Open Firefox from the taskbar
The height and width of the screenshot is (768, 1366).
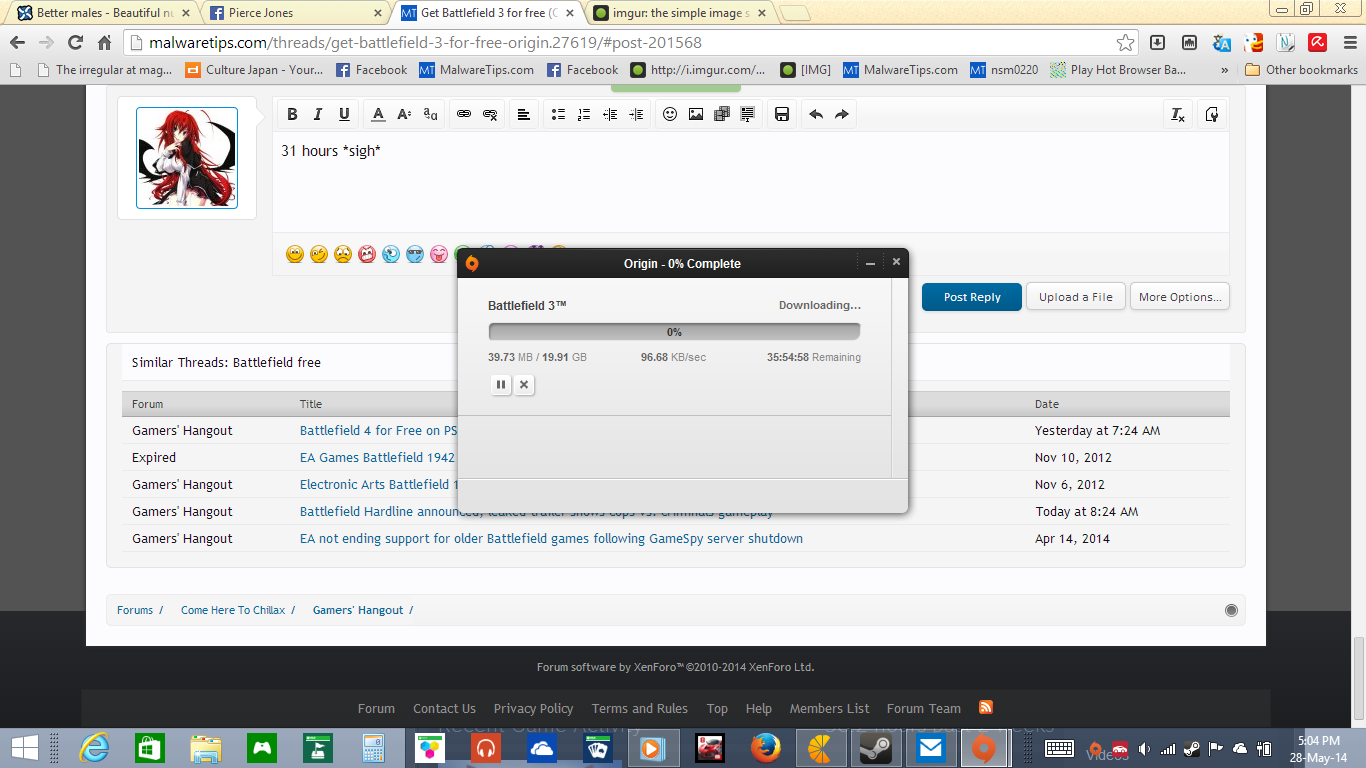click(x=766, y=748)
